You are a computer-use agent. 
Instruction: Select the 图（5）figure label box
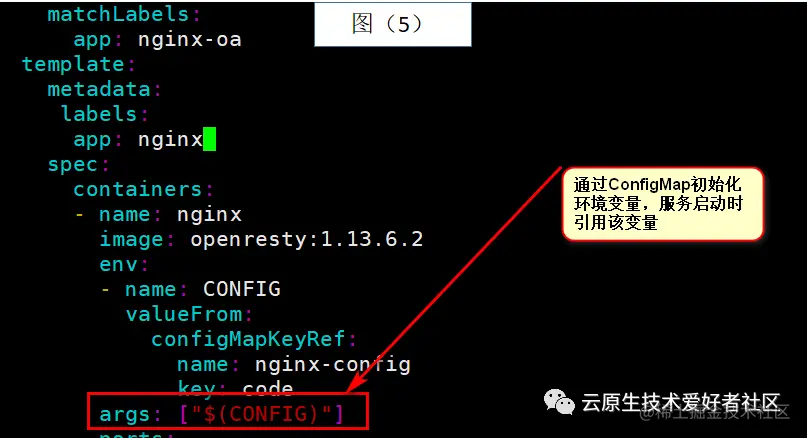[393, 24]
